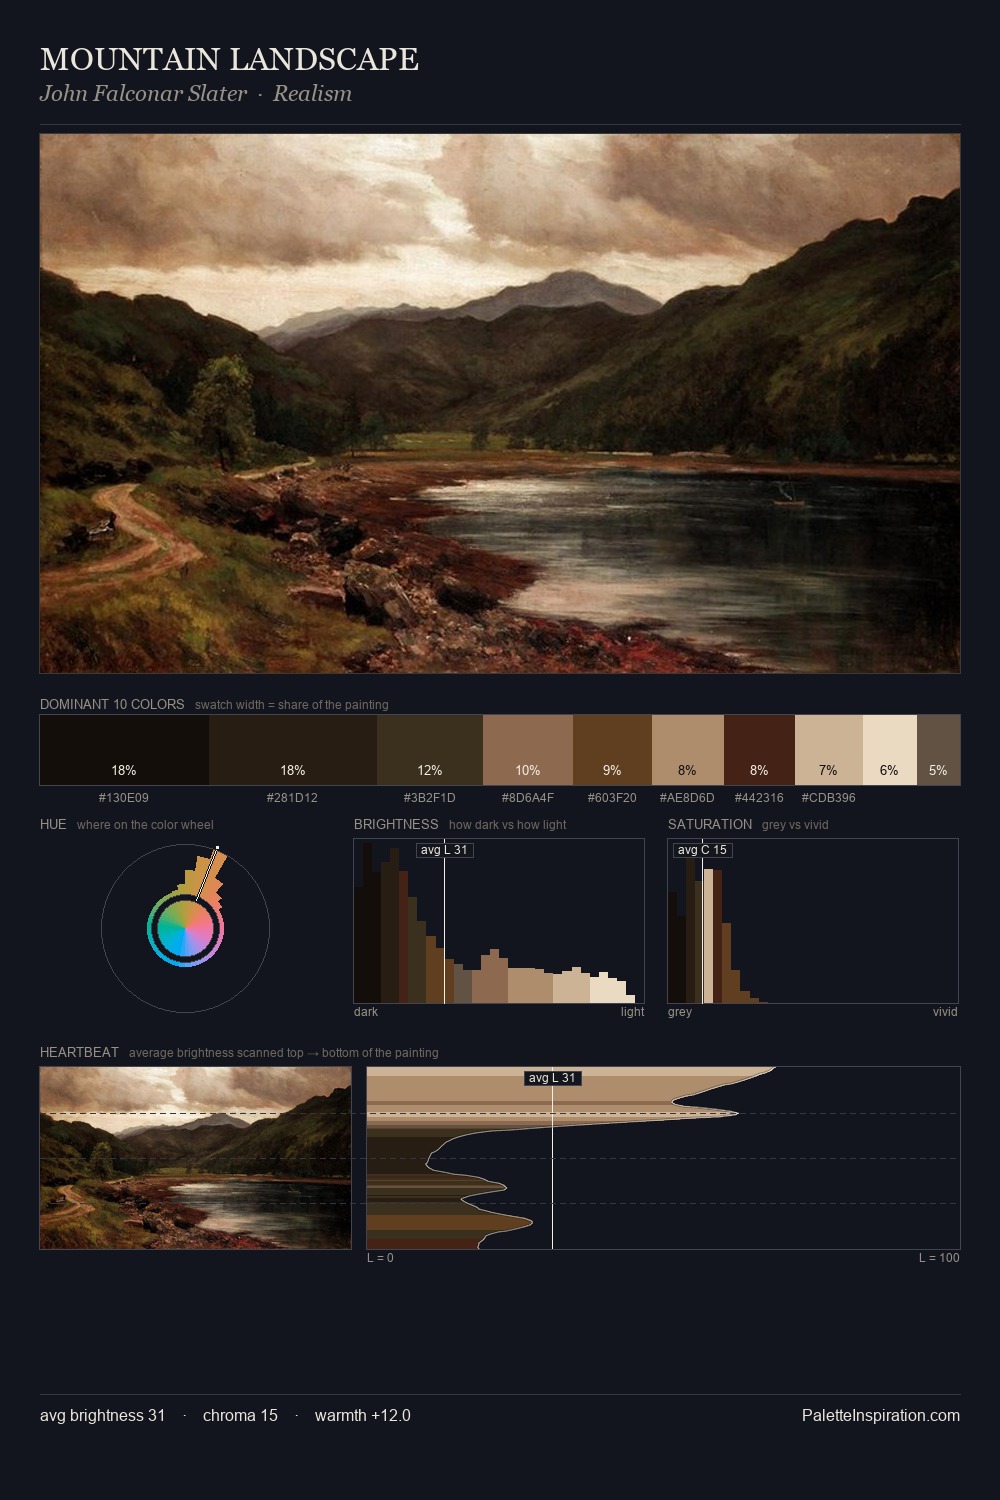Select the 10% swatch #8D6A4F
The height and width of the screenshot is (1500, 1000).
pyautogui.click(x=528, y=750)
